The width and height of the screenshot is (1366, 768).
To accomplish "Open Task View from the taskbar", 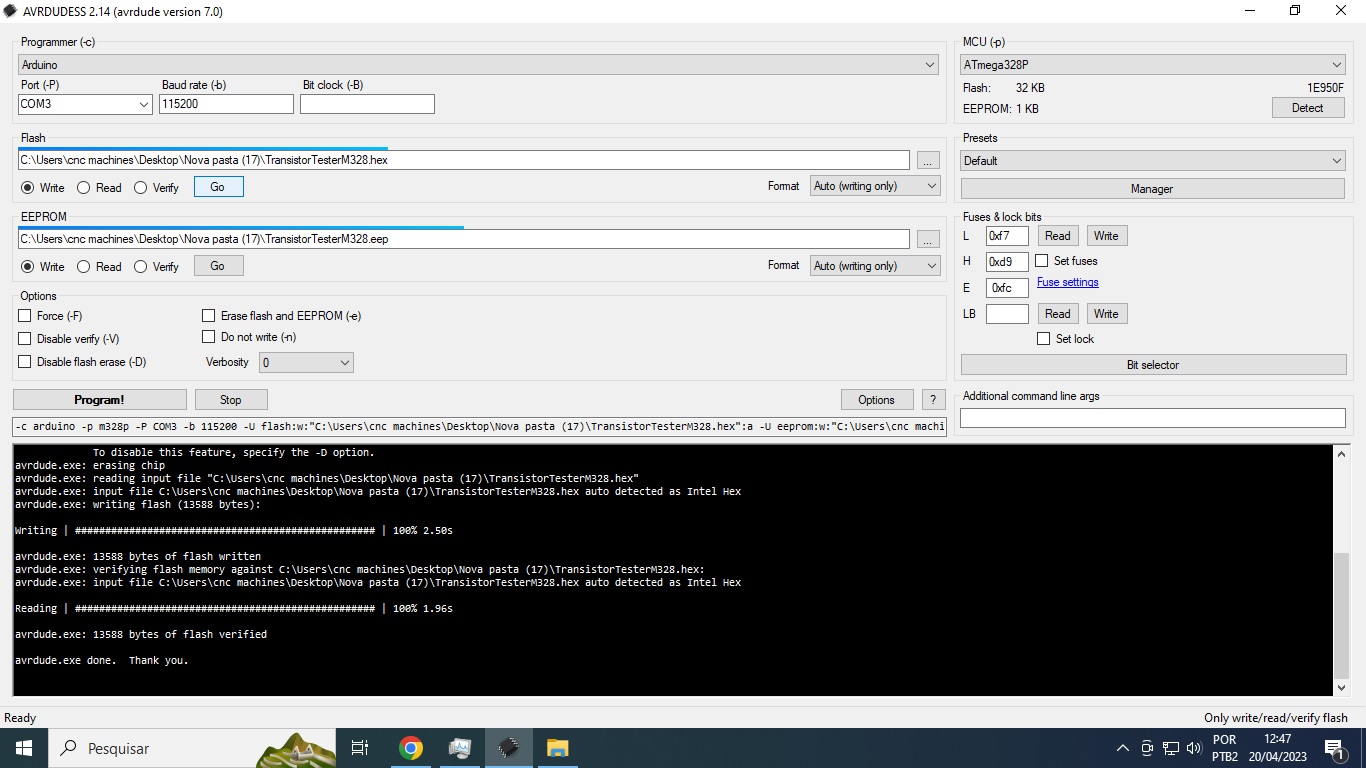I will point(360,748).
